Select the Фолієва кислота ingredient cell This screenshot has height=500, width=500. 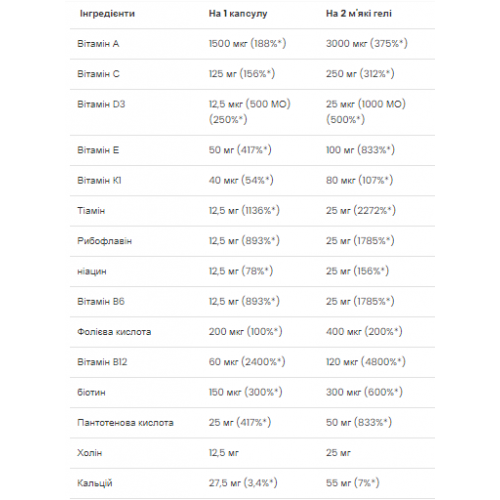(x=114, y=332)
